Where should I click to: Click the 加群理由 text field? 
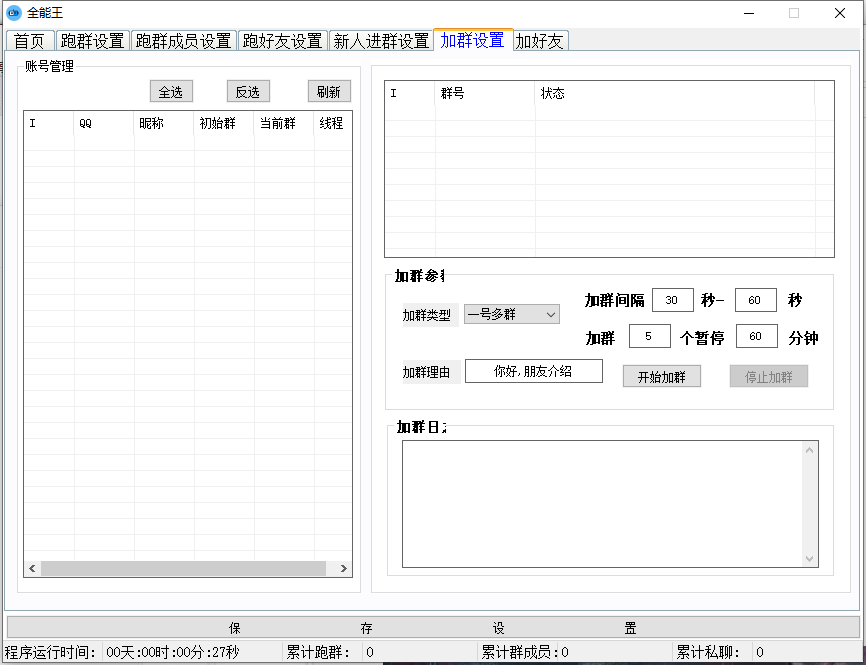click(x=534, y=371)
